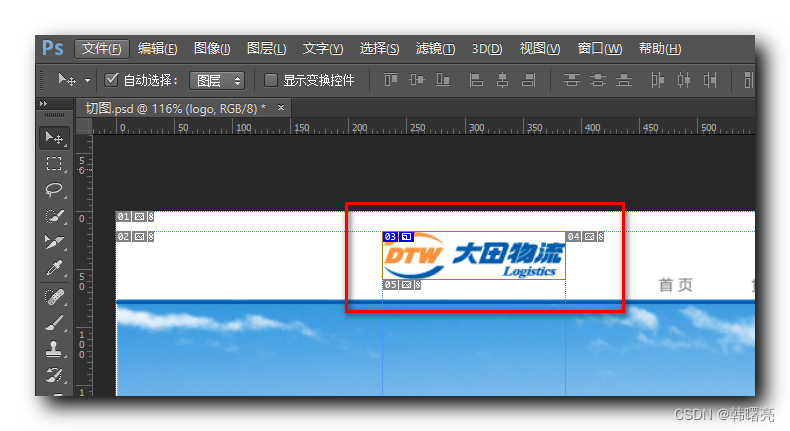Open the 文件(F) menu

pyautogui.click(x=102, y=48)
